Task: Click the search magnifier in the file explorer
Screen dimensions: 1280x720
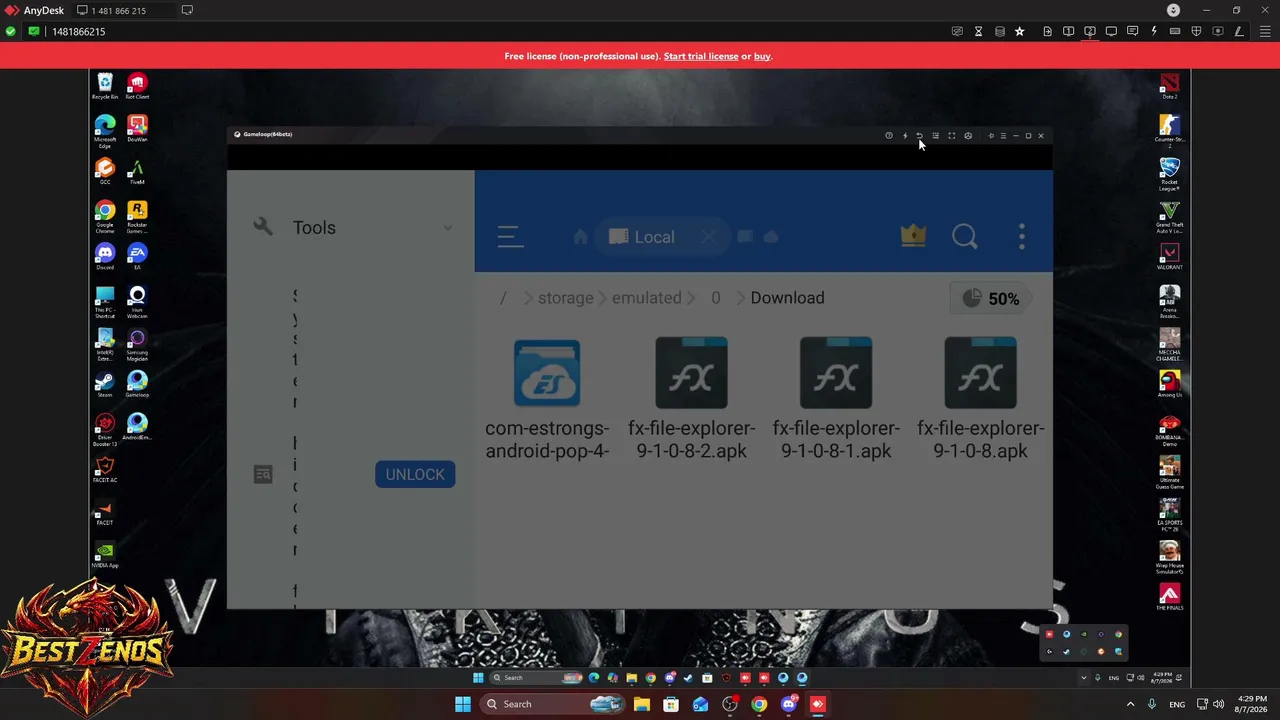Action: (965, 237)
